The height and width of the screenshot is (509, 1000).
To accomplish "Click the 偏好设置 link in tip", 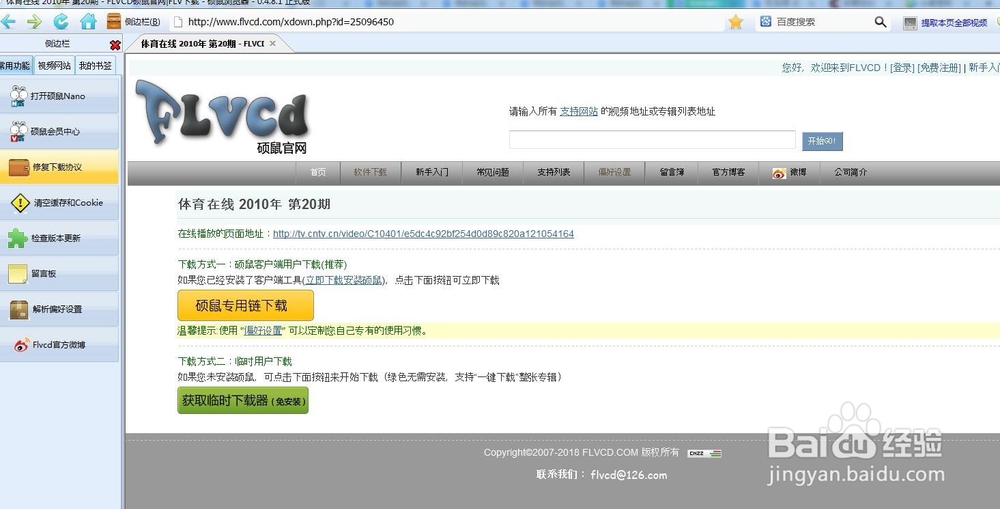I will tap(263, 331).
